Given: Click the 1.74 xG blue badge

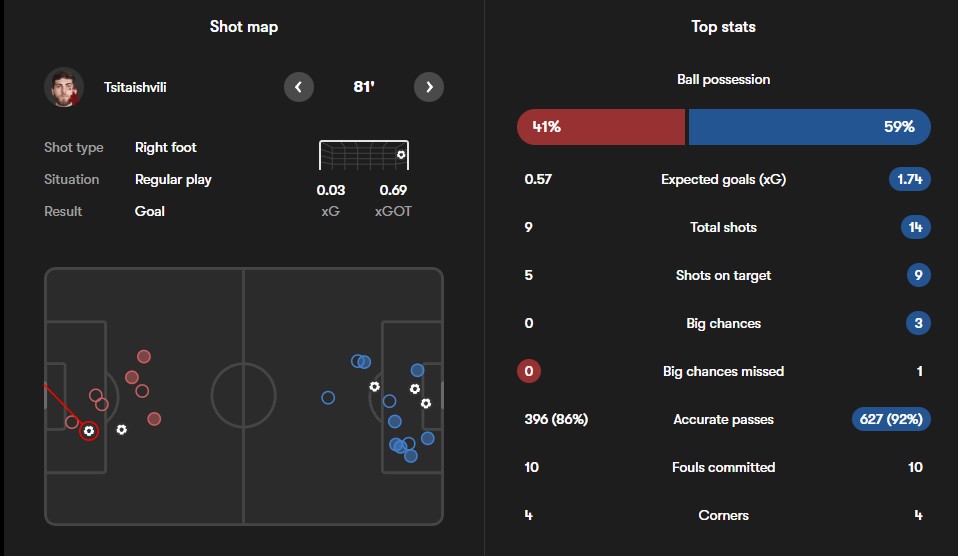Looking at the screenshot, I should pos(909,180).
